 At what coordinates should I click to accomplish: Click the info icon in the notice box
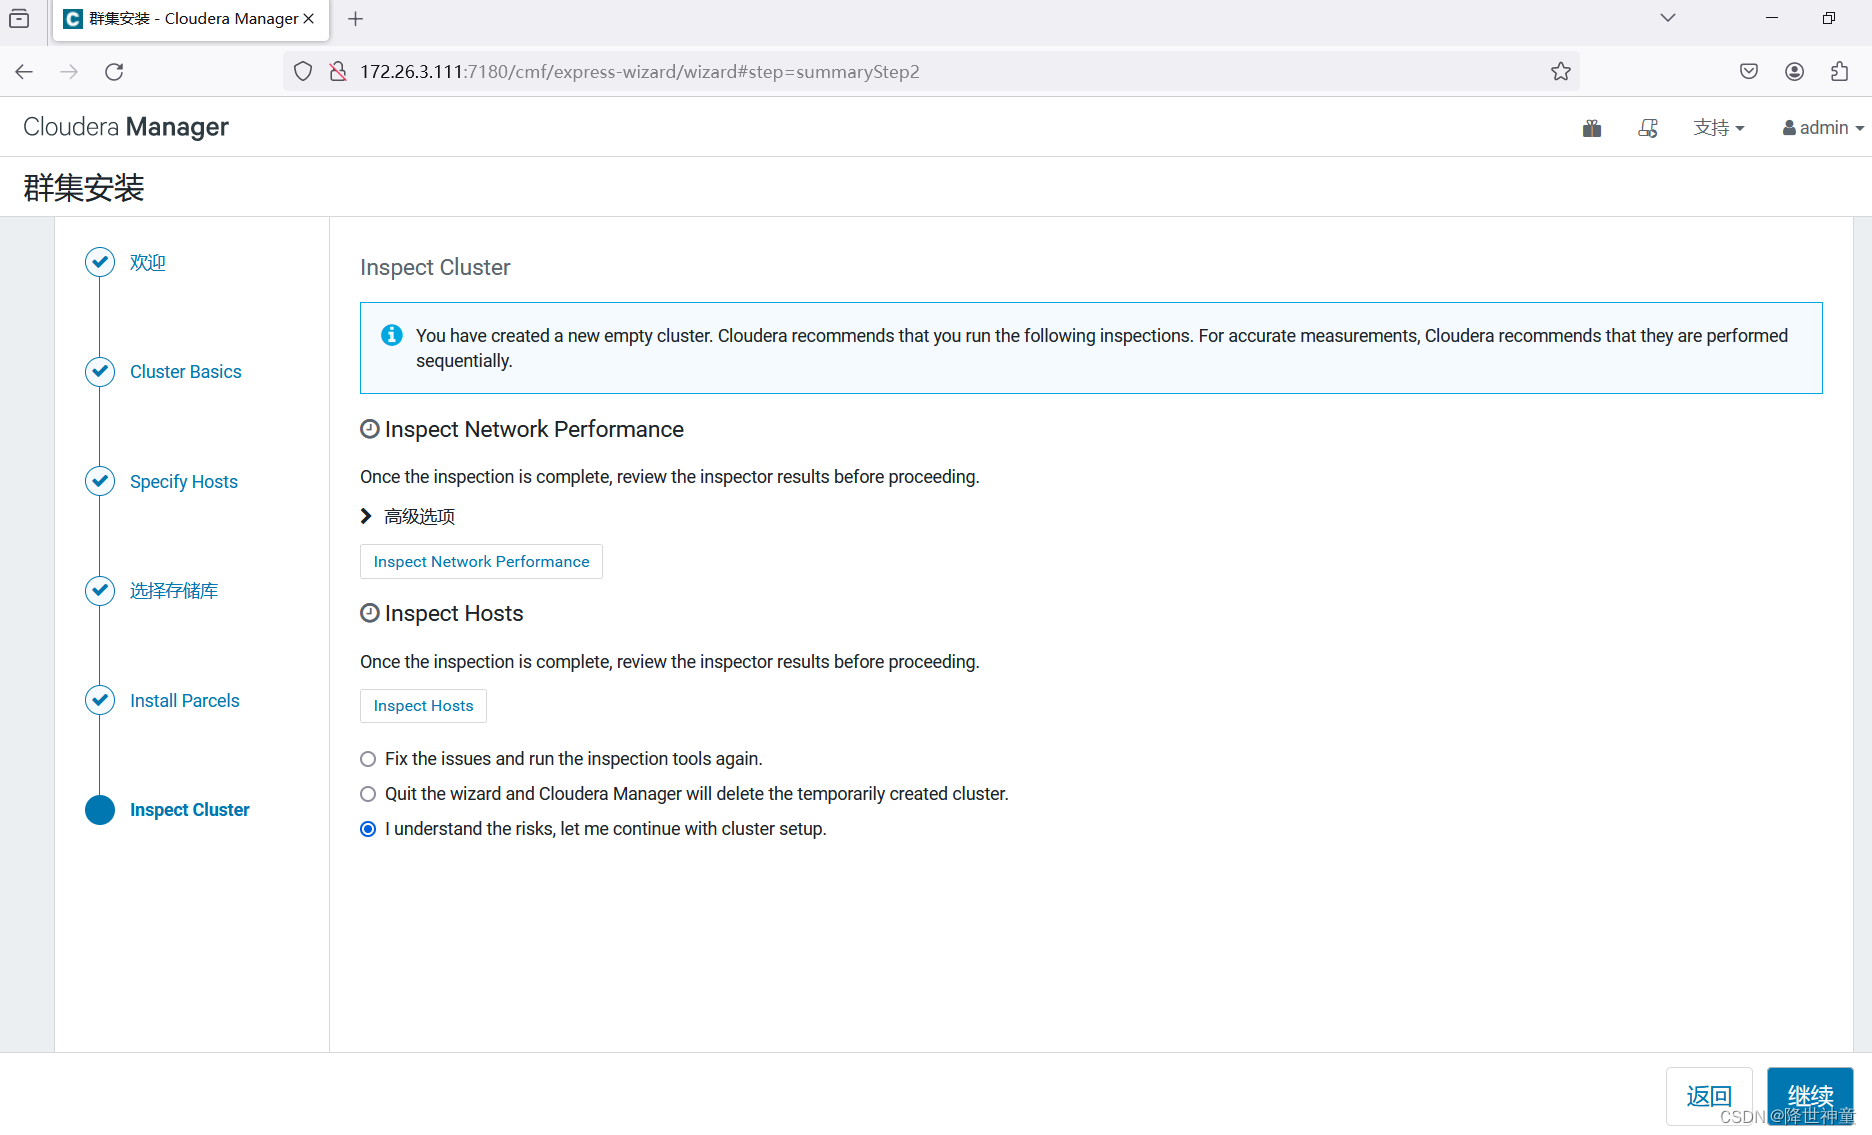click(x=392, y=335)
